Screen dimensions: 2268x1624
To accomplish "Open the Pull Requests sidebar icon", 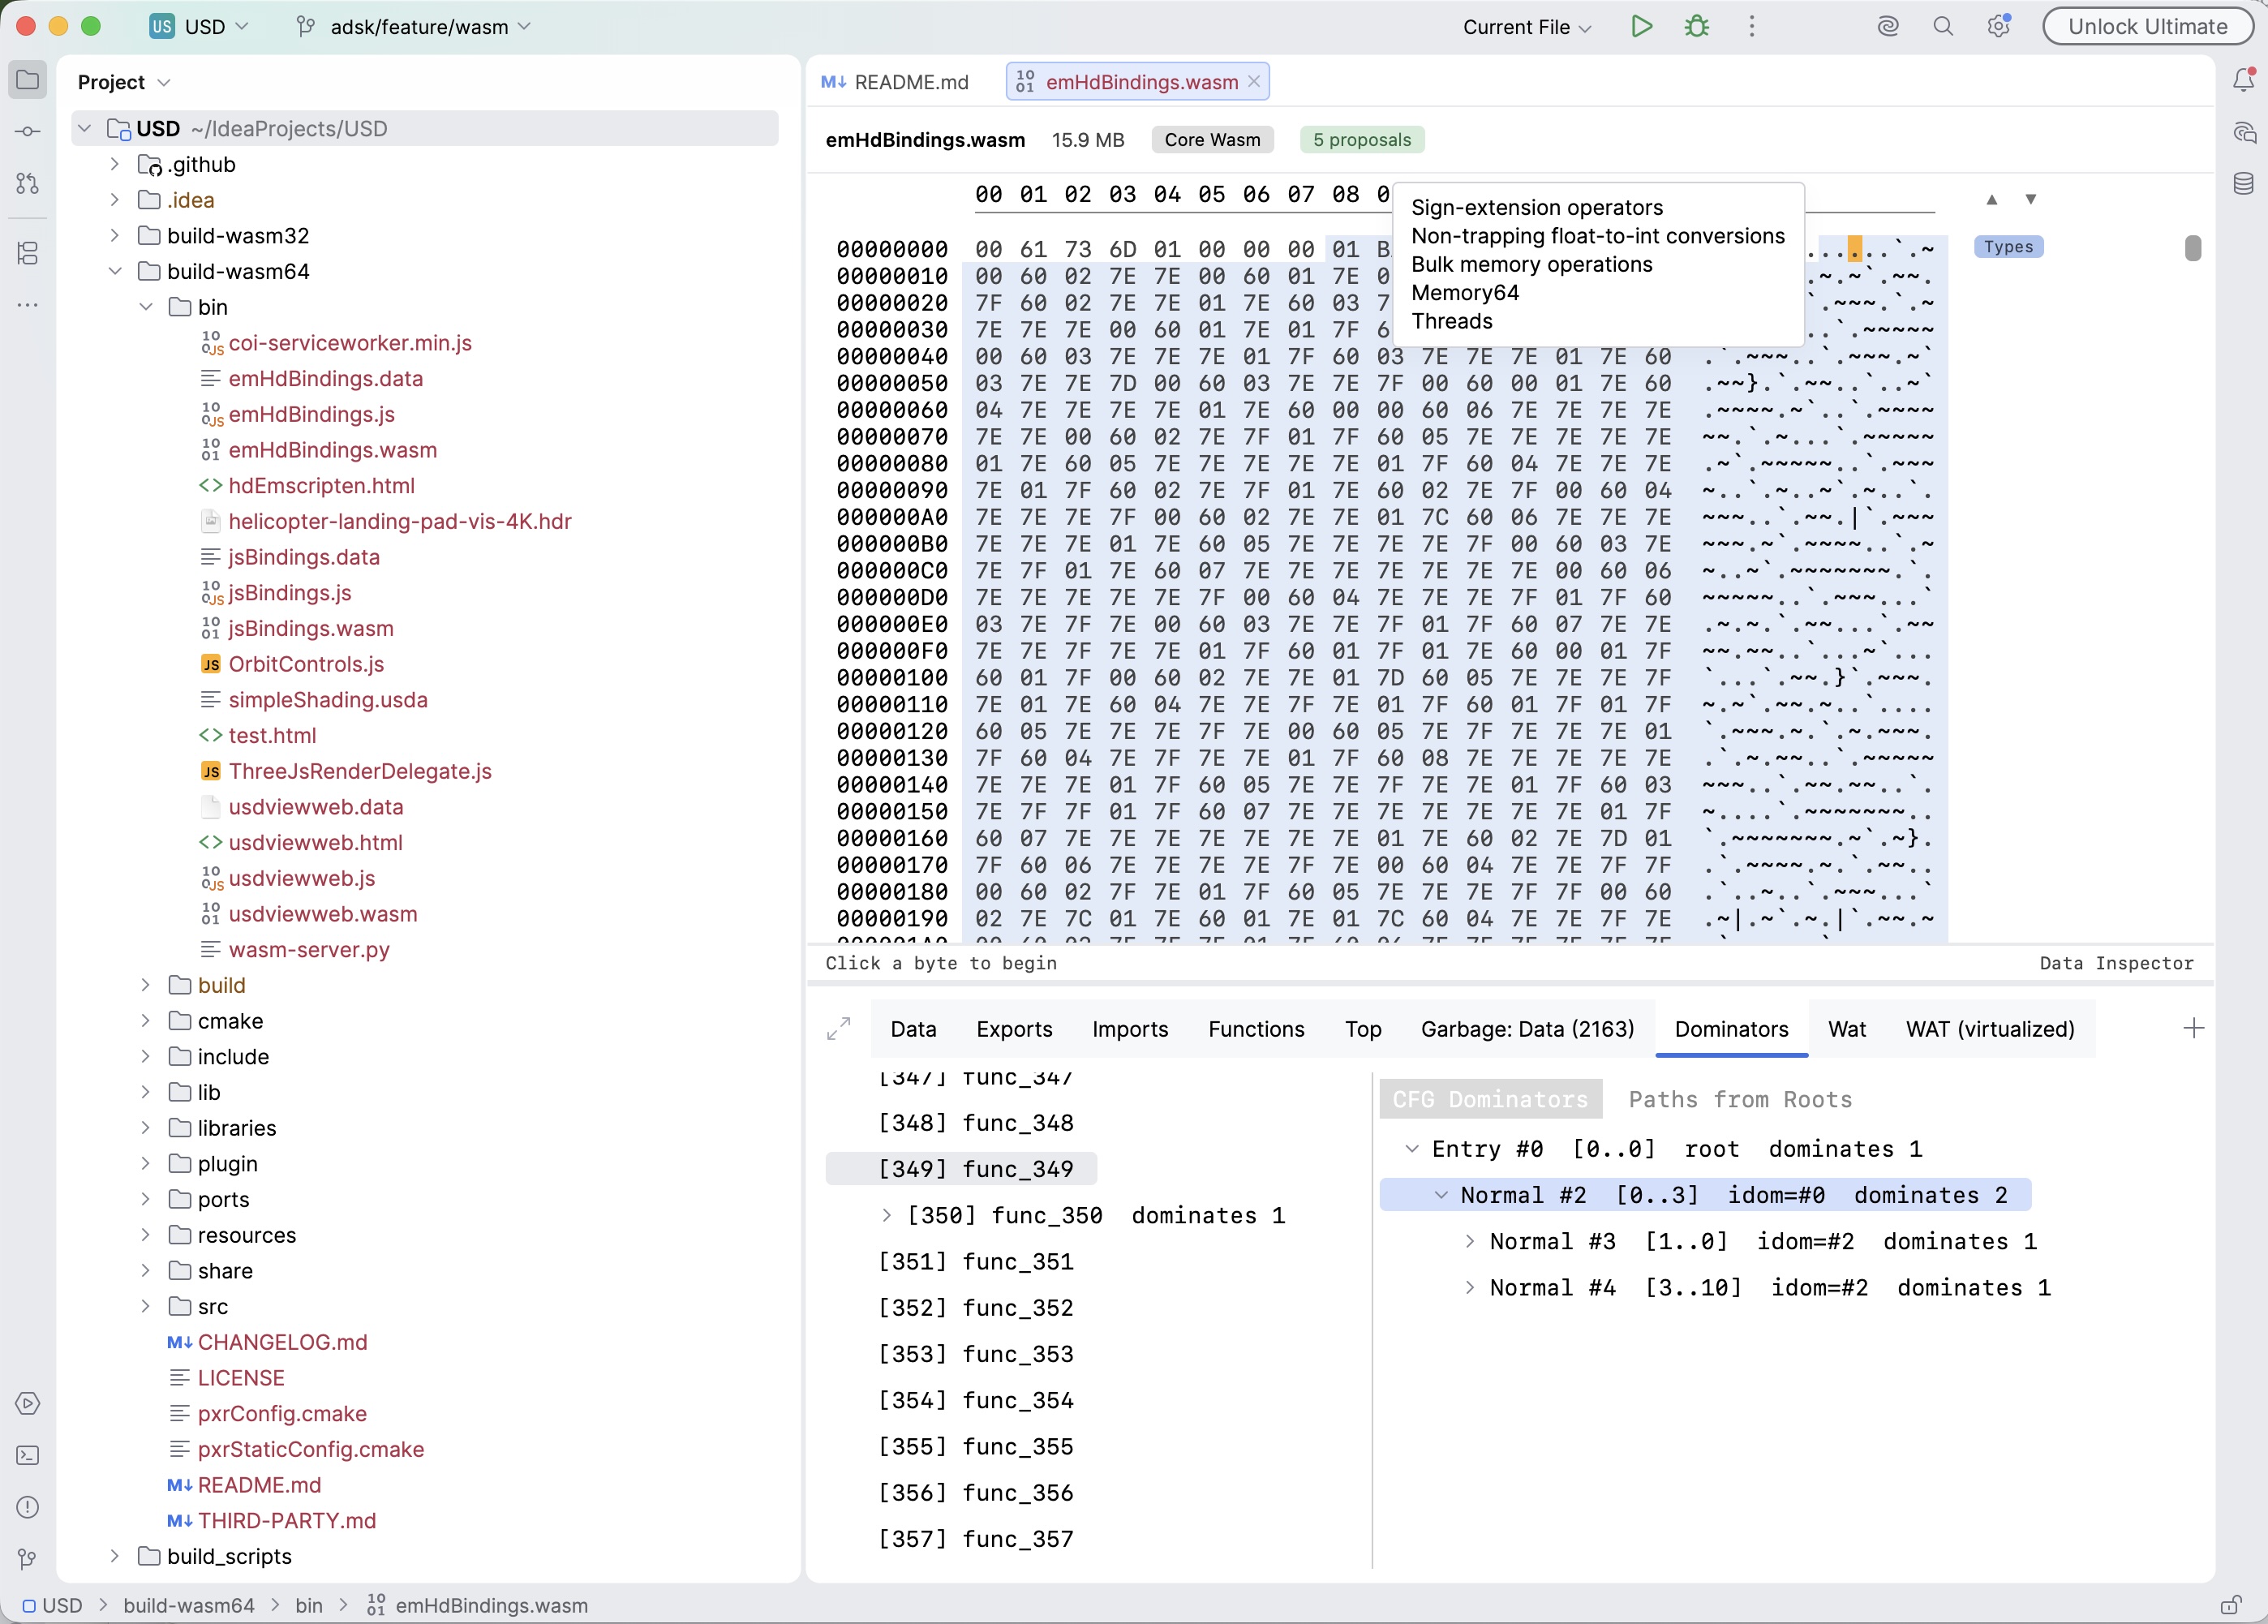I will [x=28, y=184].
